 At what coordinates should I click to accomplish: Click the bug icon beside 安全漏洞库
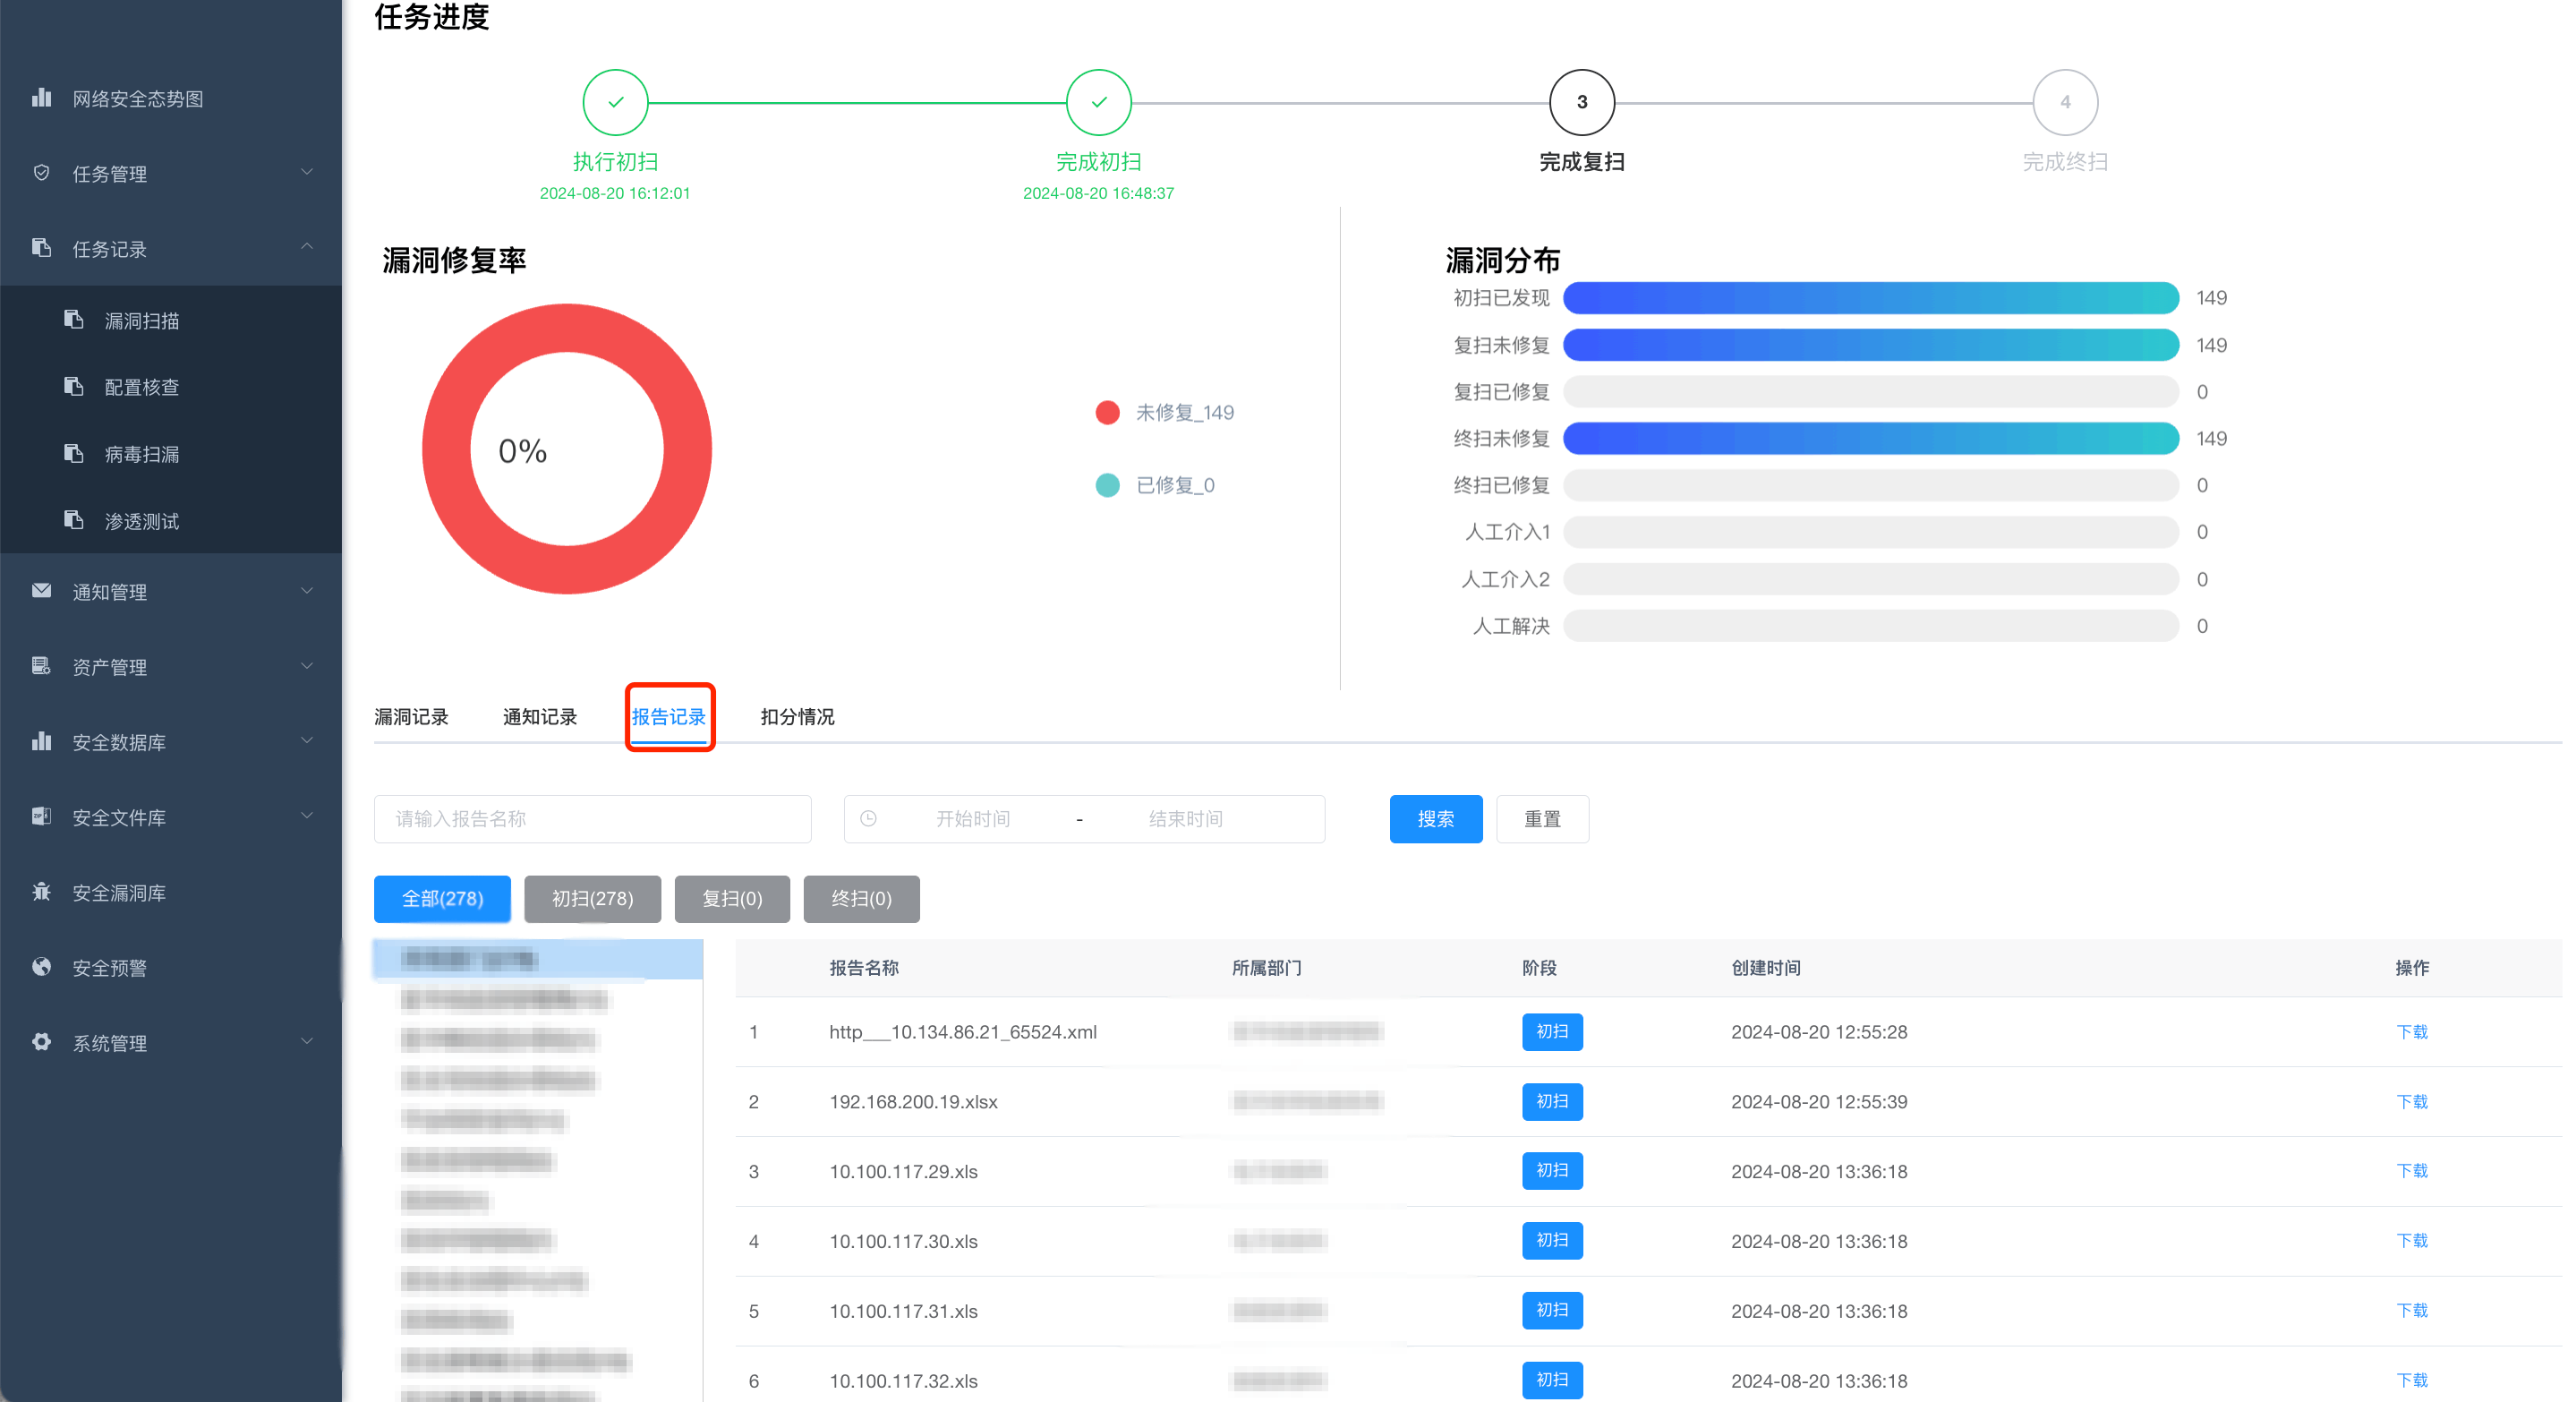[41, 892]
